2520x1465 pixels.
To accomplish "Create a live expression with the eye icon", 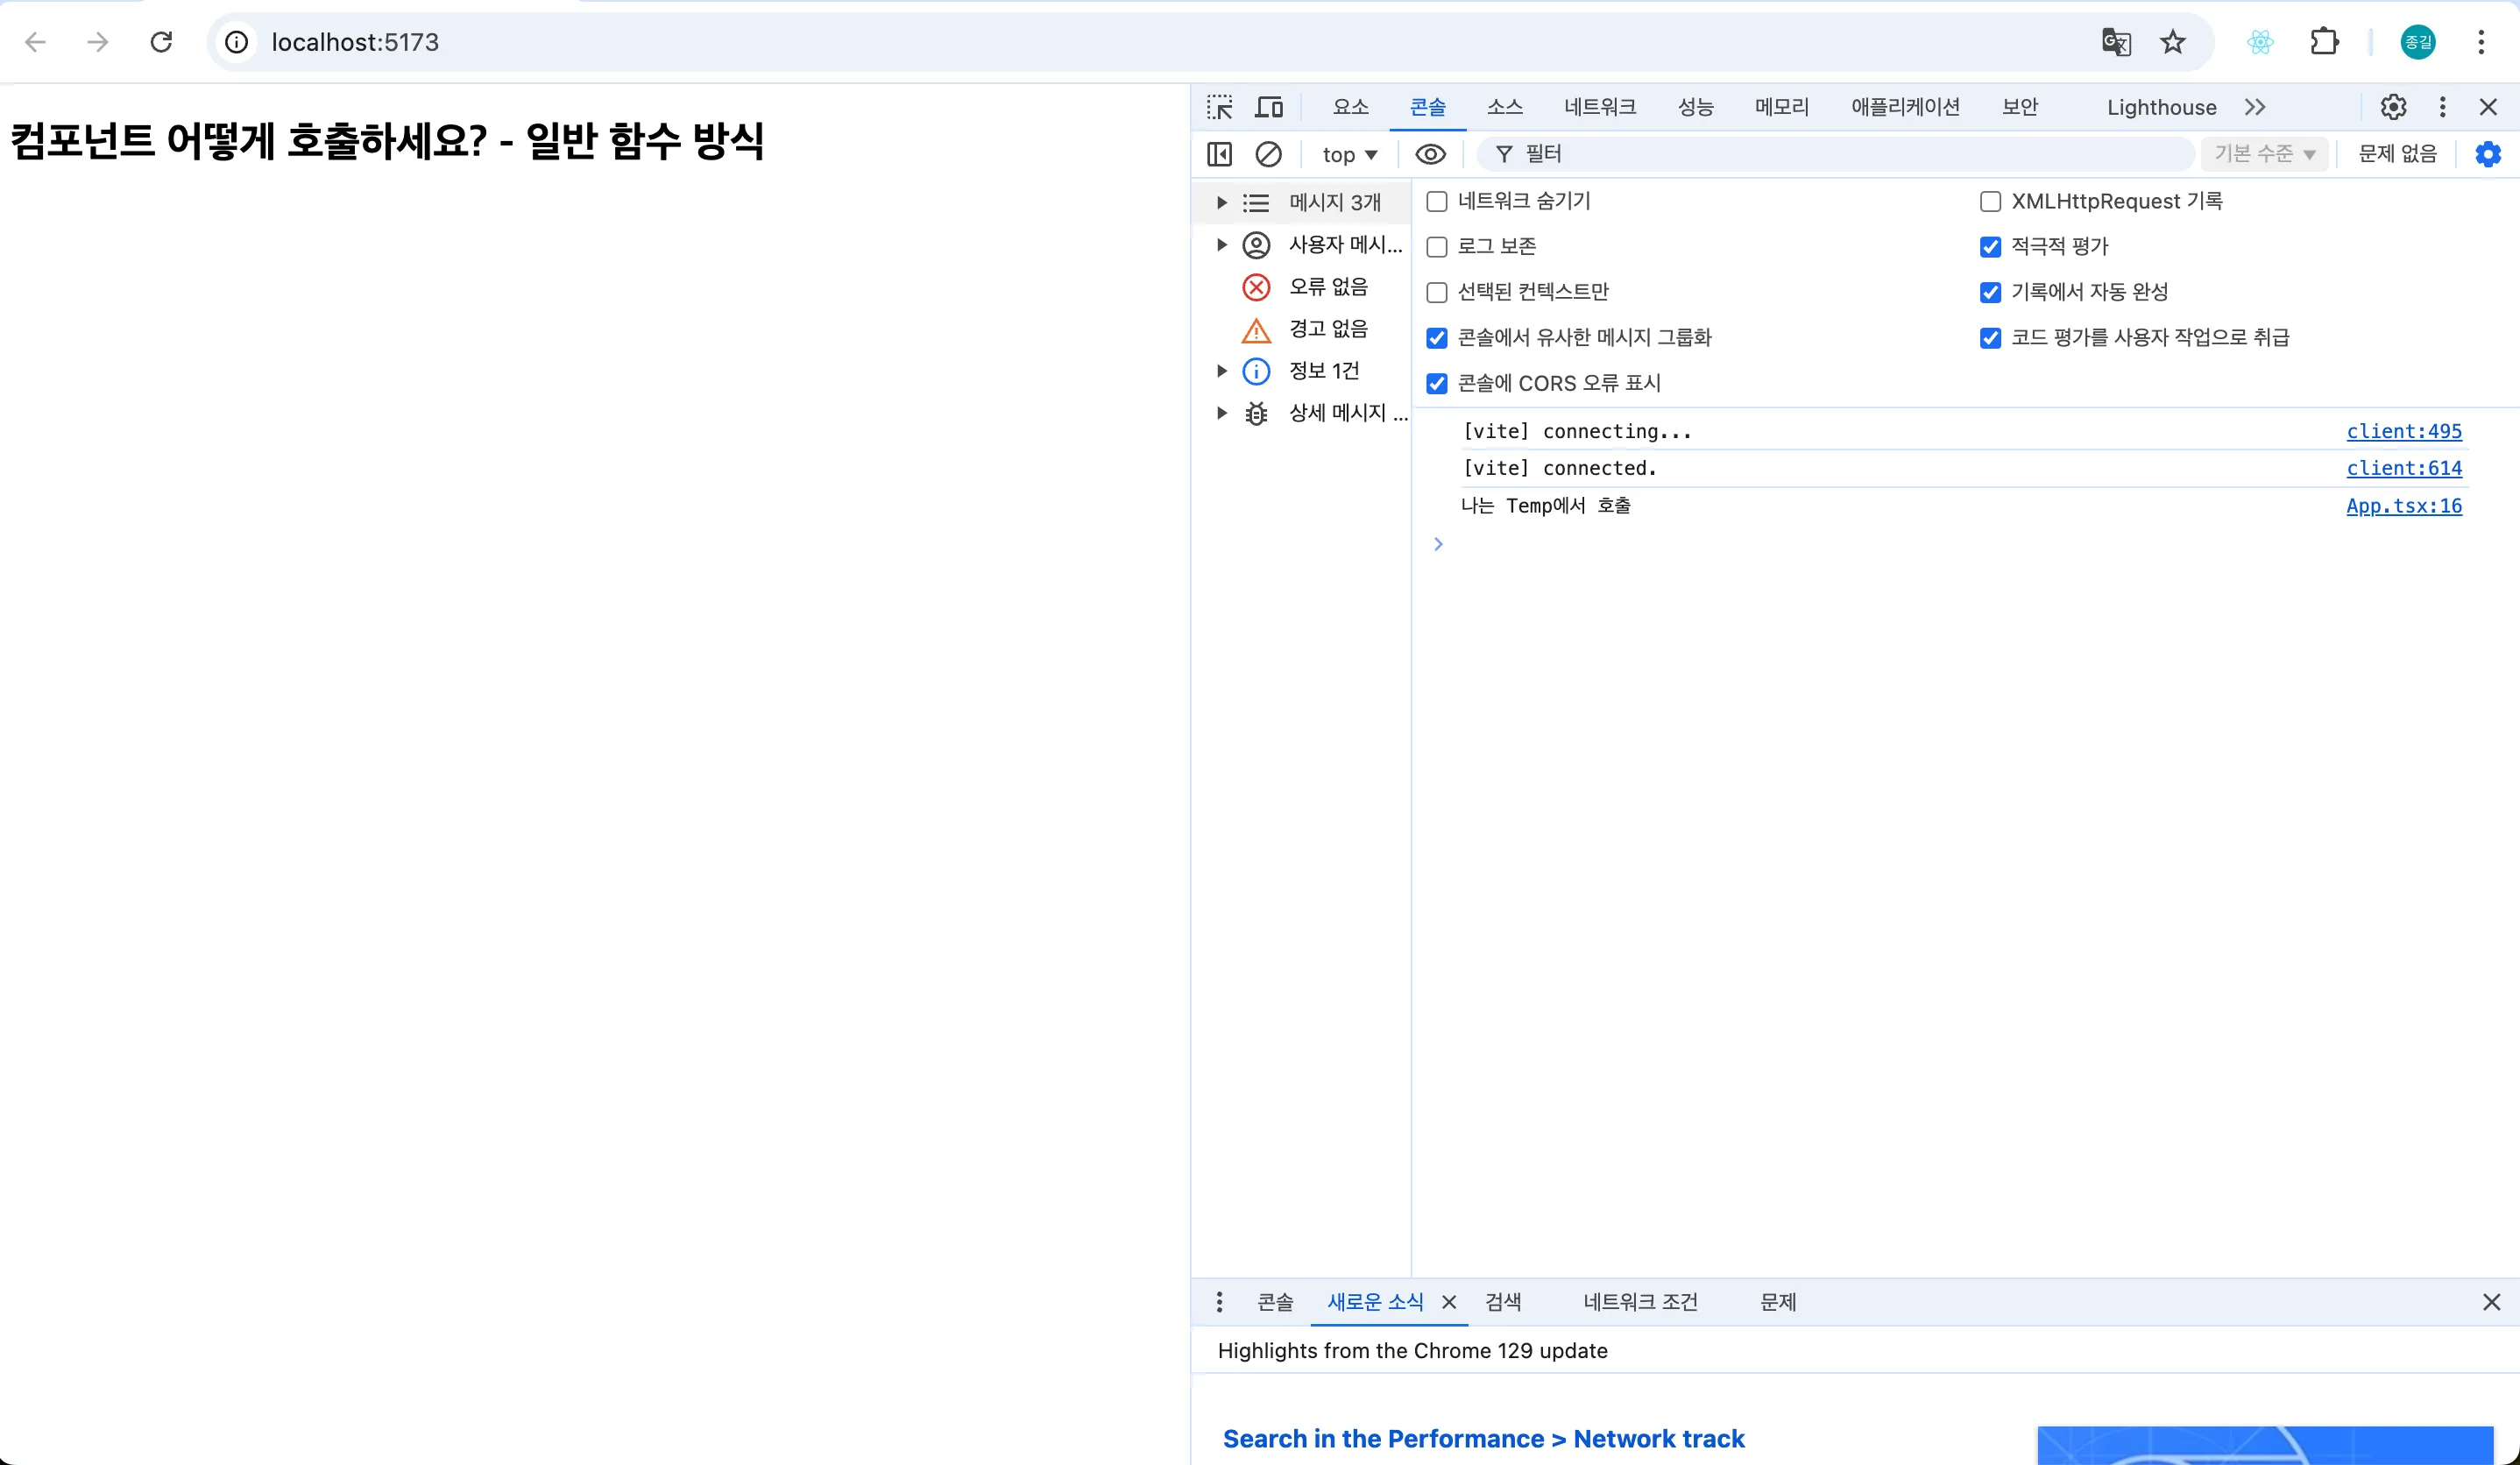I will 1430,154.
